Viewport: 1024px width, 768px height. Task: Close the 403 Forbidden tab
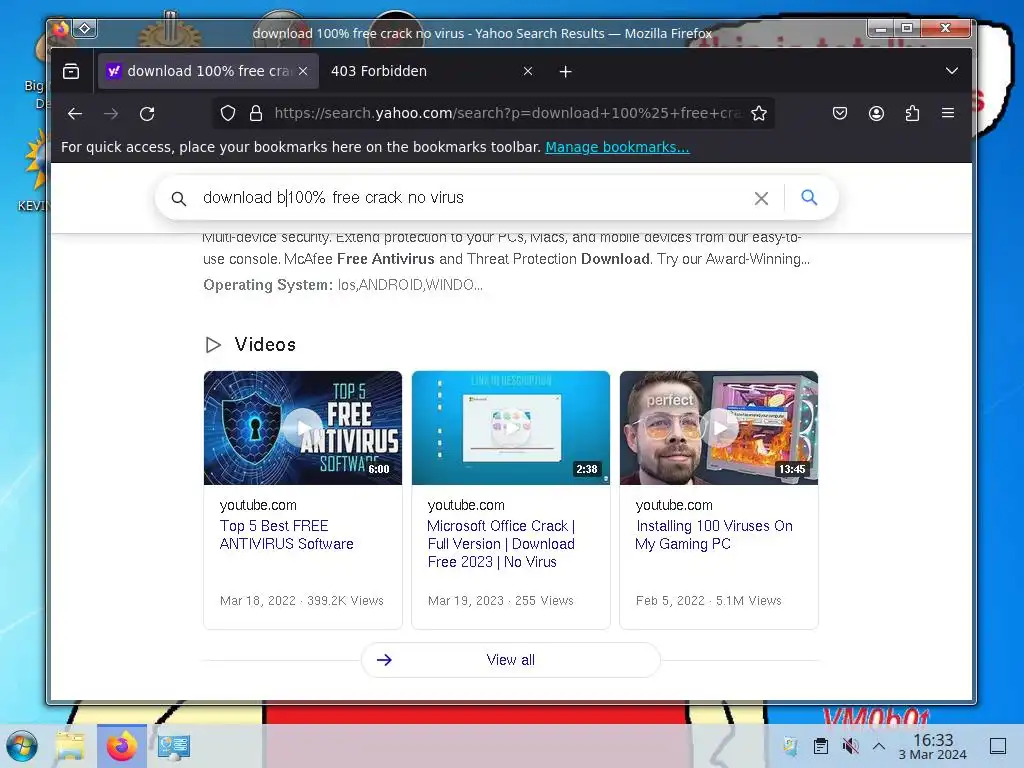[x=528, y=71]
